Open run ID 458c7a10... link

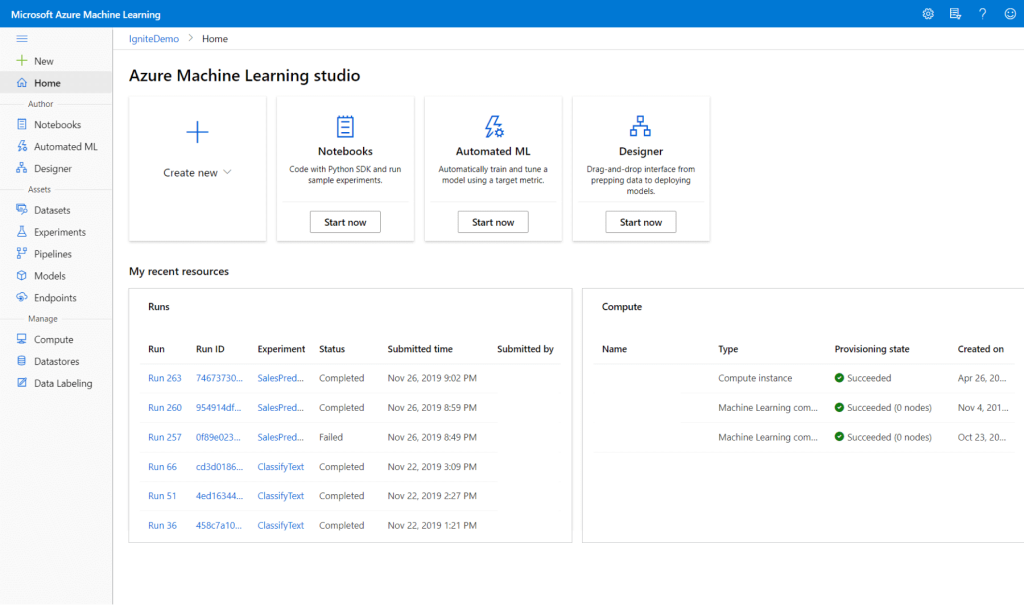pyautogui.click(x=218, y=525)
